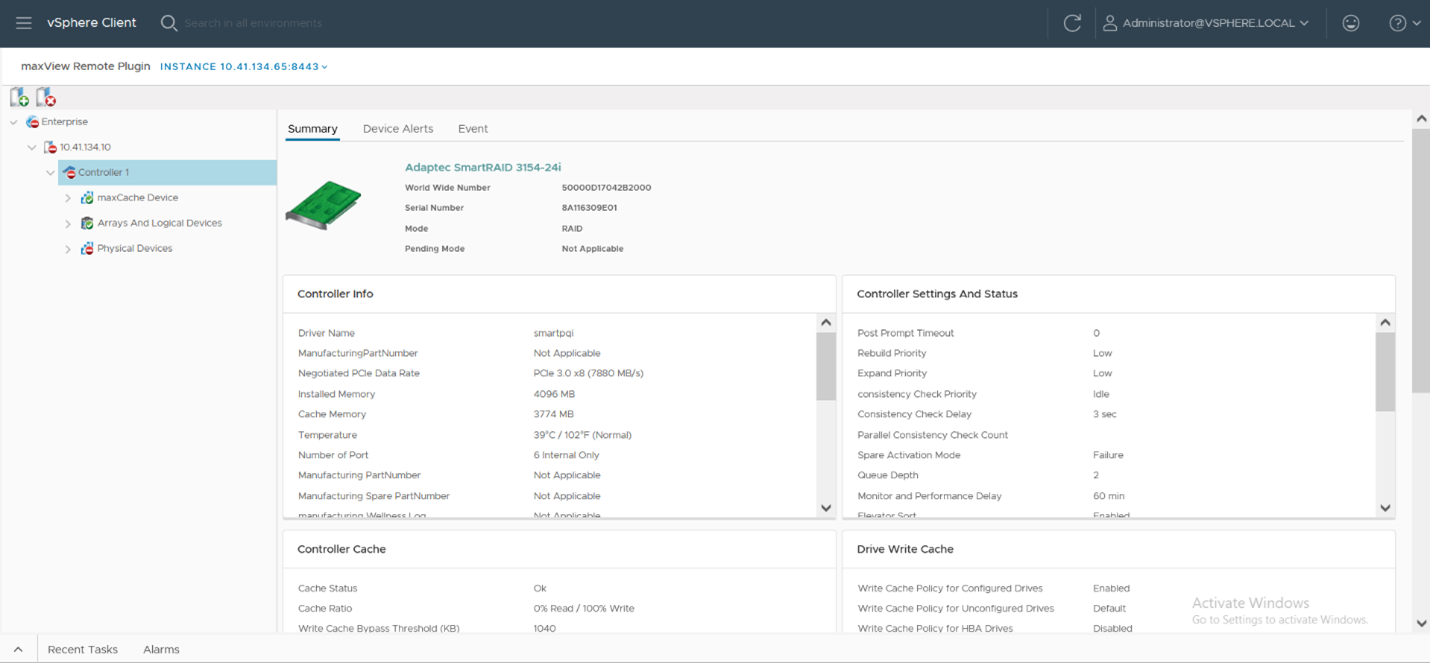Expand the bottom Recent Tasks panel chevron
Image resolution: width=1430 pixels, height=663 pixels.
[18, 649]
